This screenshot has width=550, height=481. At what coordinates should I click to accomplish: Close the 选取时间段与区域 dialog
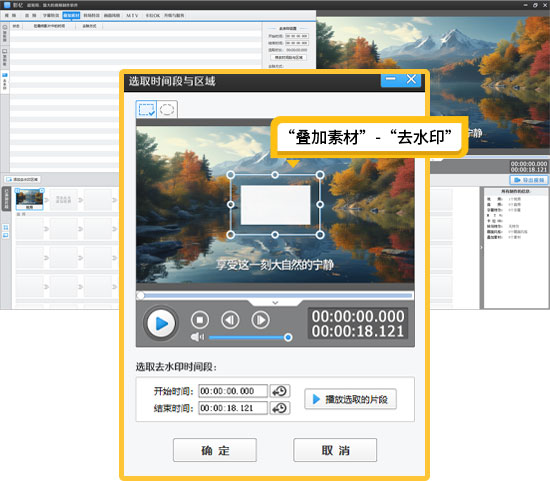point(411,80)
